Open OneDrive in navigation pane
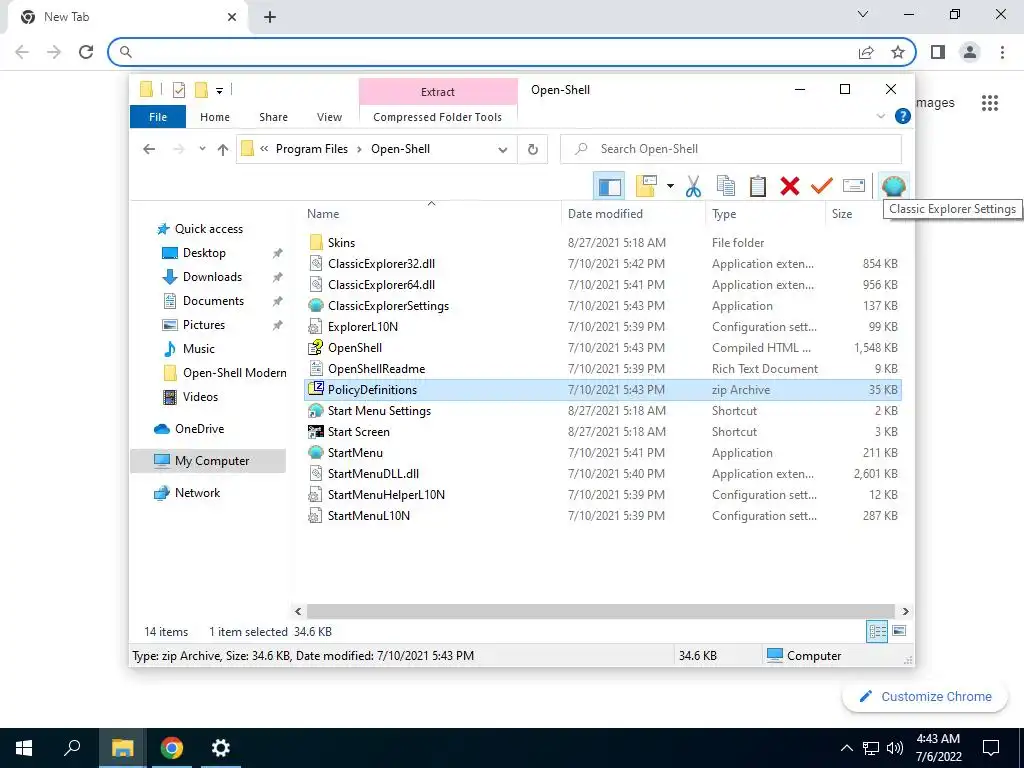1024x768 pixels. click(x=199, y=429)
